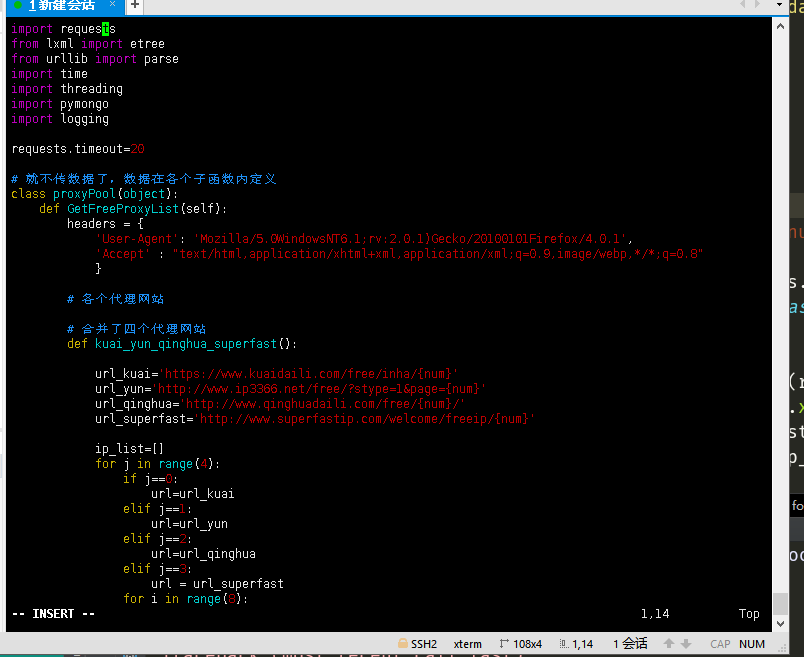The image size is (804, 657).
Task: Click the url_yun ip3366 URL string
Action: click(x=319, y=389)
